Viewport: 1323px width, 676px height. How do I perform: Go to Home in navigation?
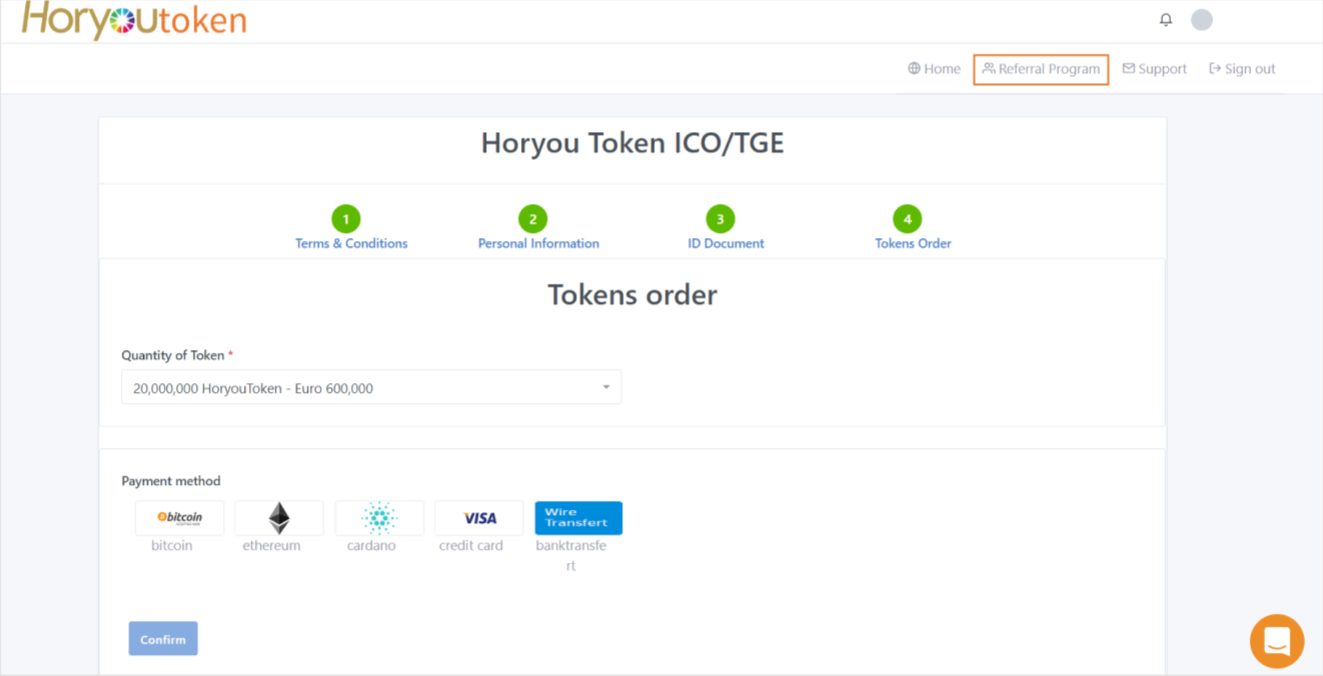(934, 69)
